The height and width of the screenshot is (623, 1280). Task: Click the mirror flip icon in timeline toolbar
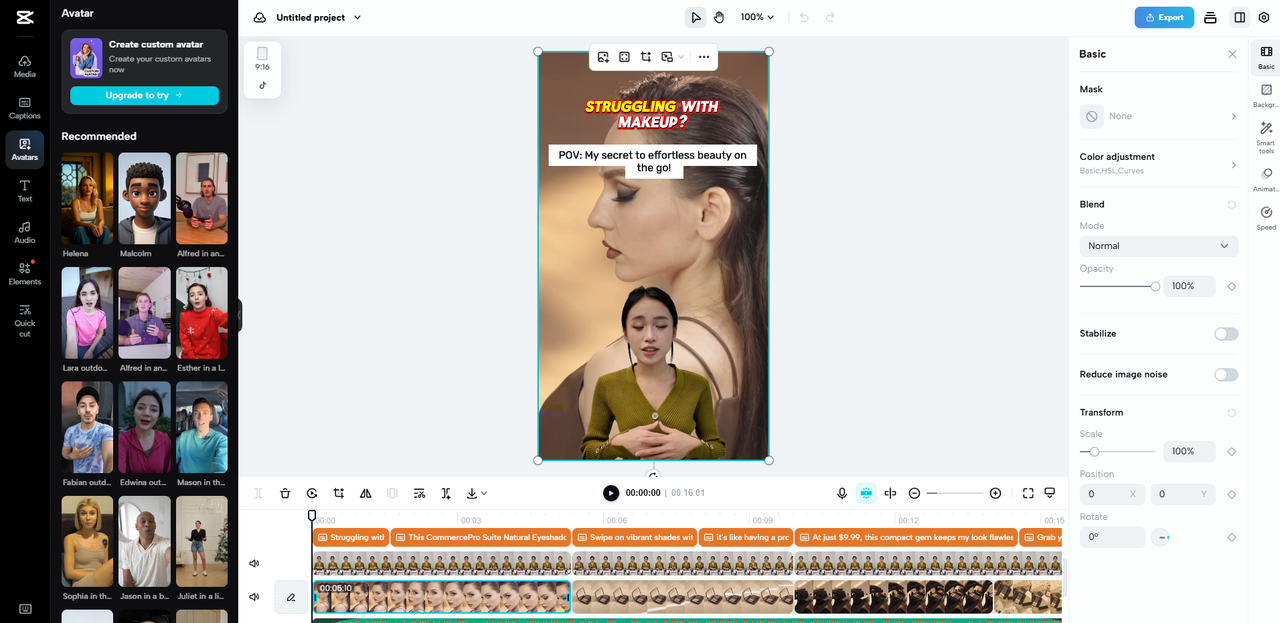365,493
